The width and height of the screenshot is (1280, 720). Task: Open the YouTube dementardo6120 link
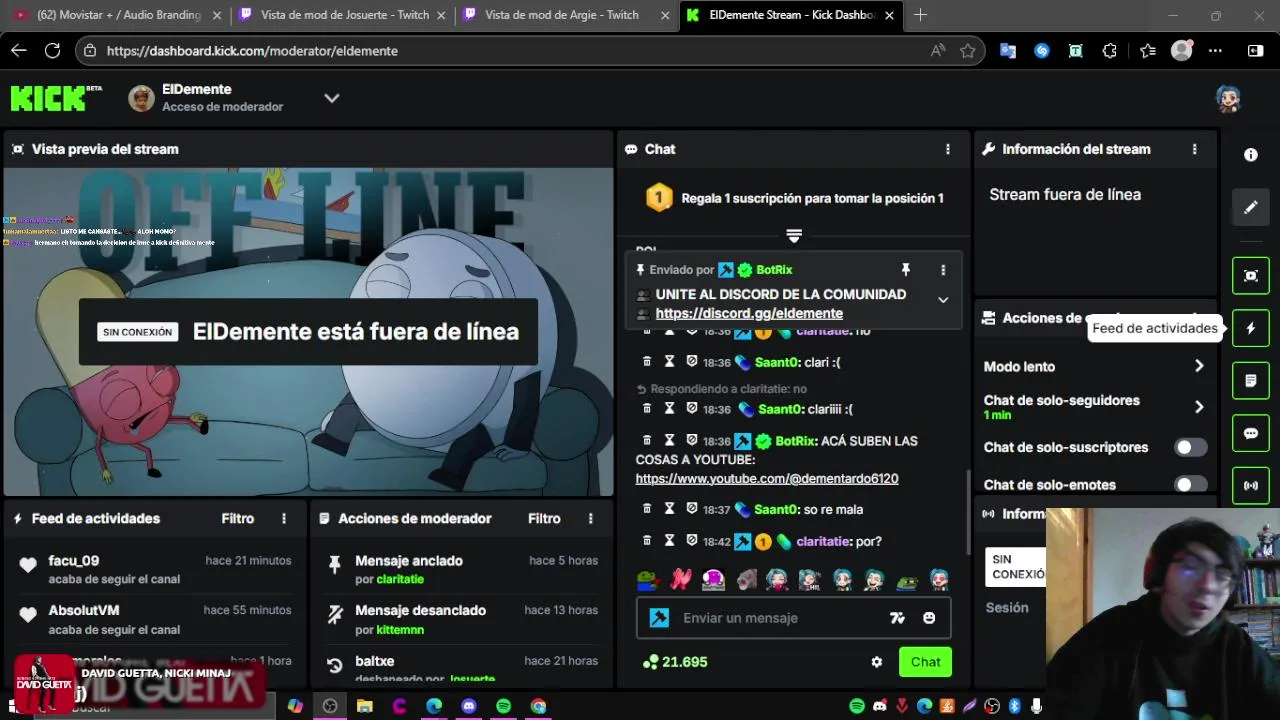pyautogui.click(x=767, y=479)
